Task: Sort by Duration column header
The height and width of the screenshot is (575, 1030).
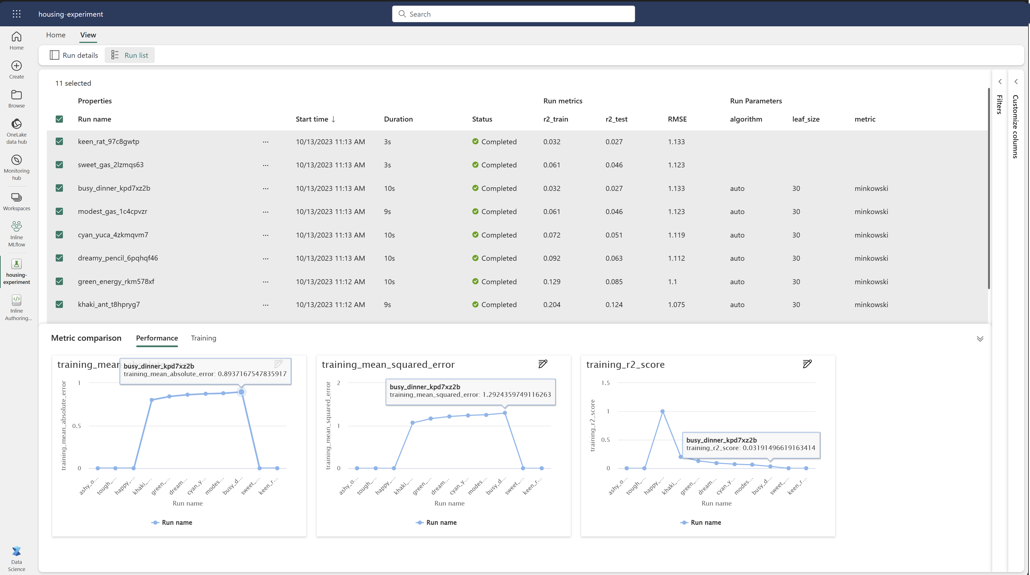Action: (x=398, y=119)
